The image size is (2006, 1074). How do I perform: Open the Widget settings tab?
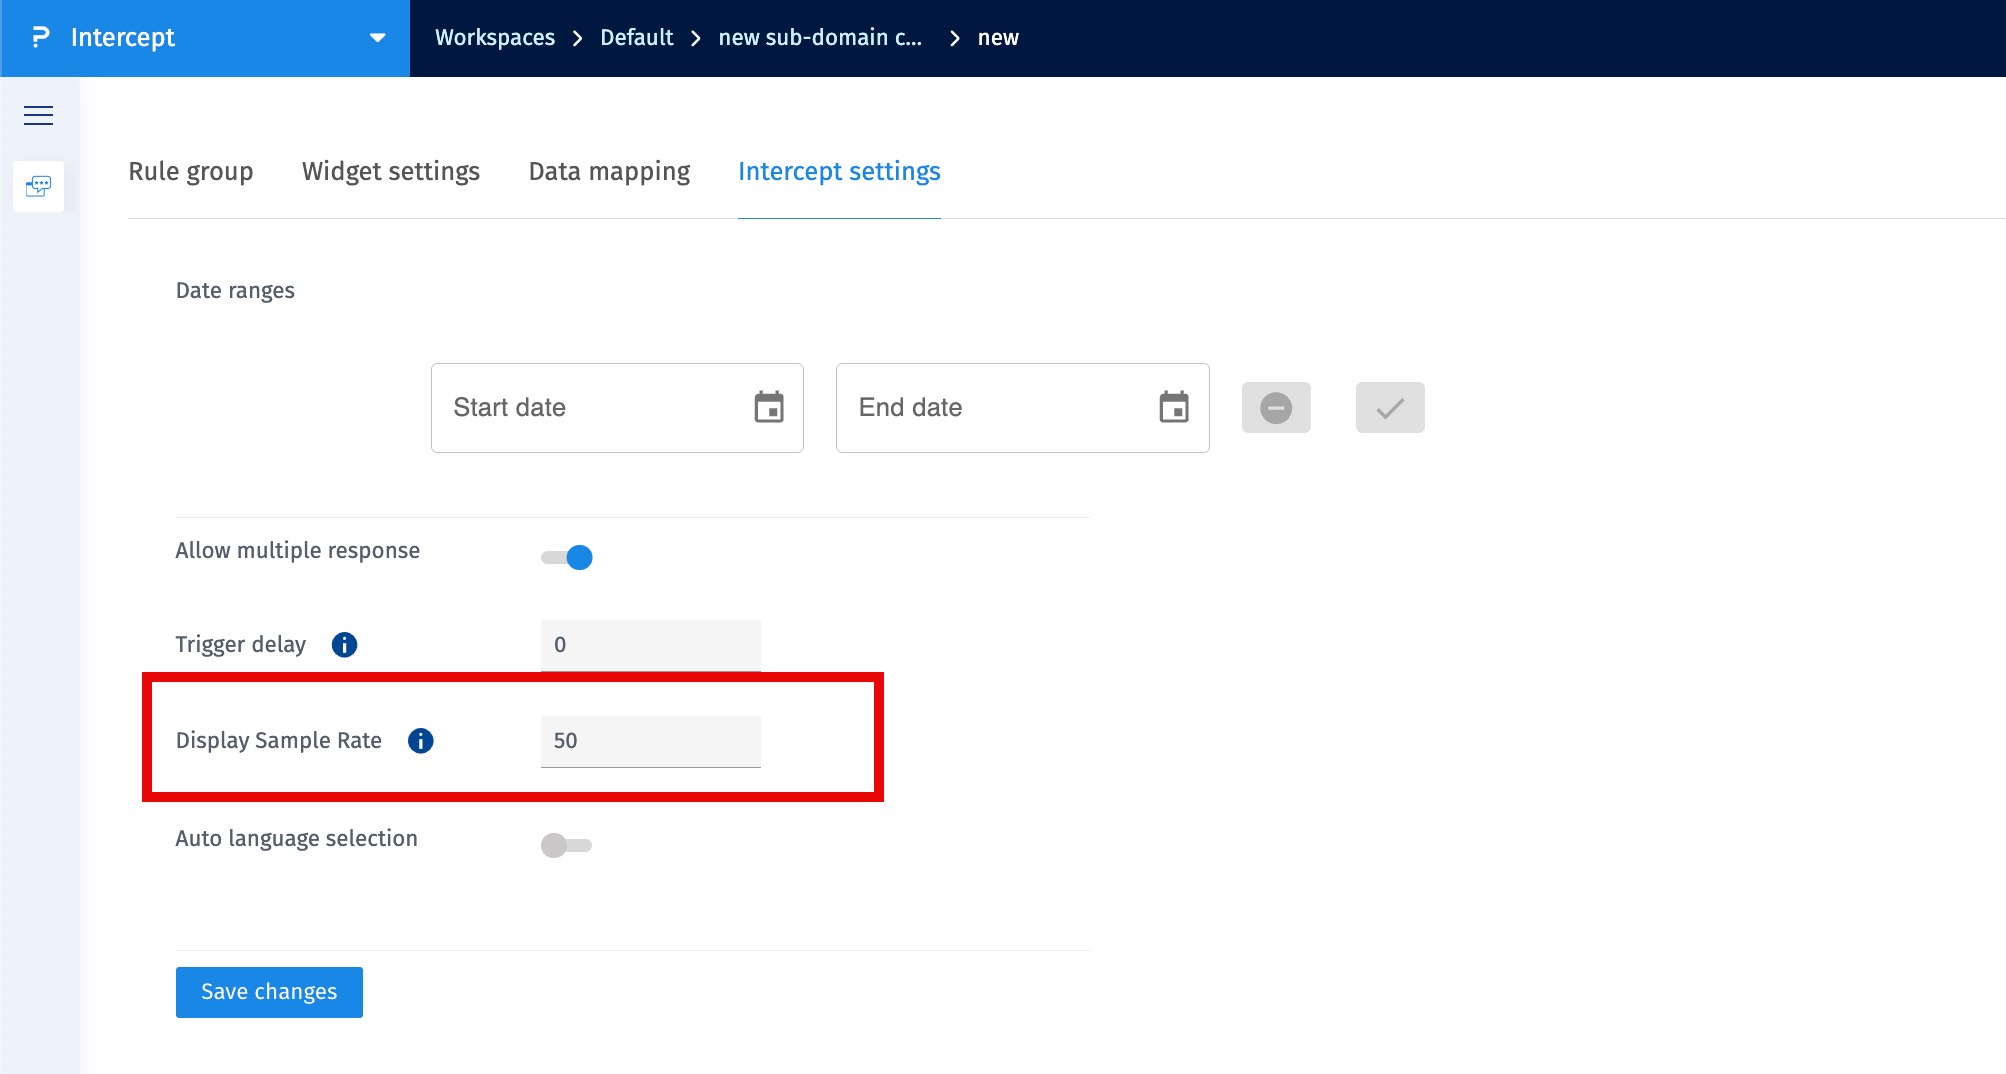[x=391, y=172]
